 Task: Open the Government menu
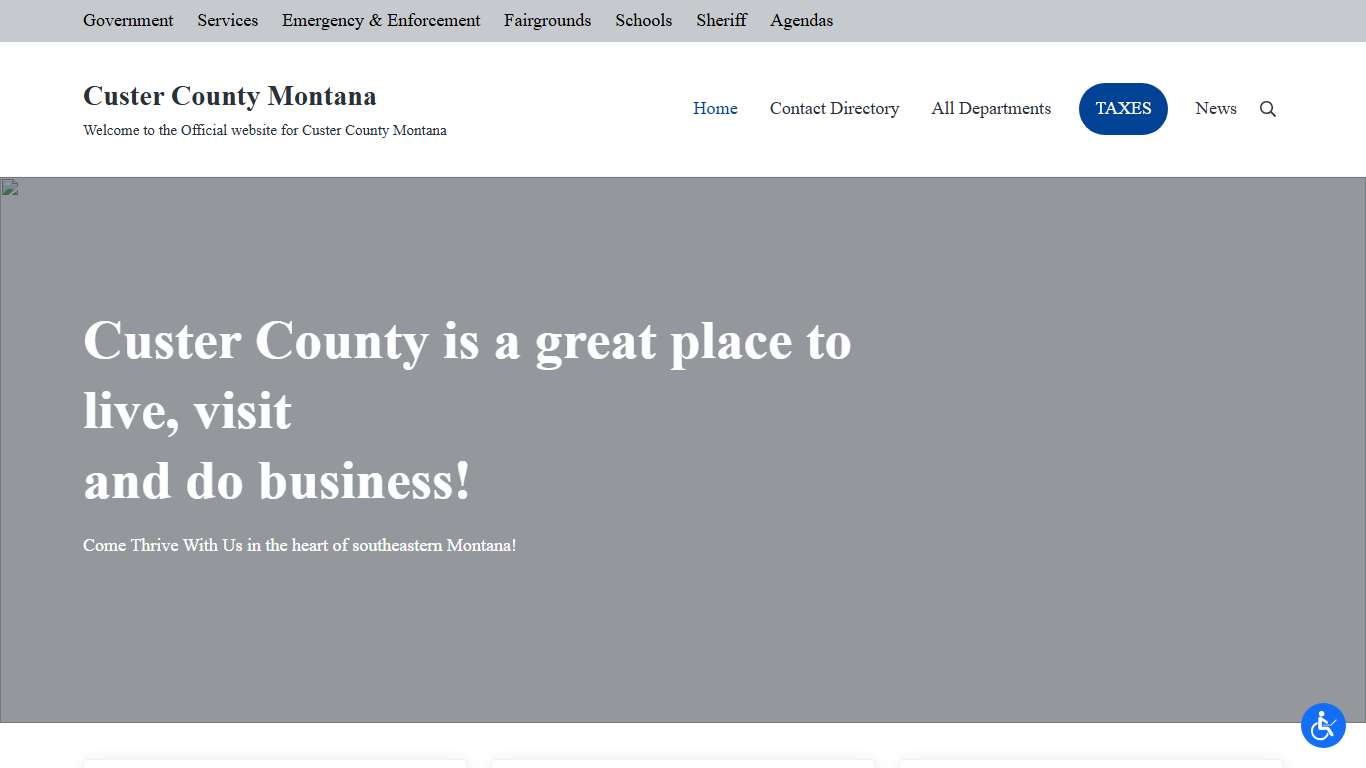click(128, 20)
